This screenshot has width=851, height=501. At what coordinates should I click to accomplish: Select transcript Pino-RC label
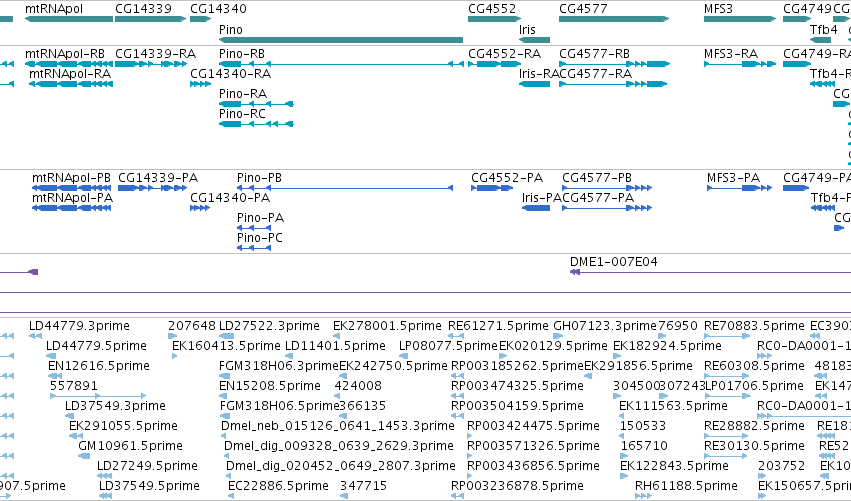click(242, 114)
